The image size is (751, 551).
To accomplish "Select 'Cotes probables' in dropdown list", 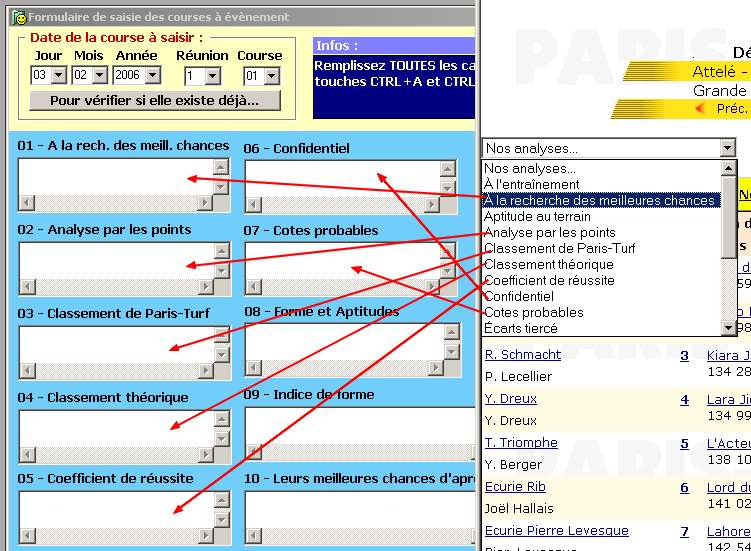I will tap(602, 312).
